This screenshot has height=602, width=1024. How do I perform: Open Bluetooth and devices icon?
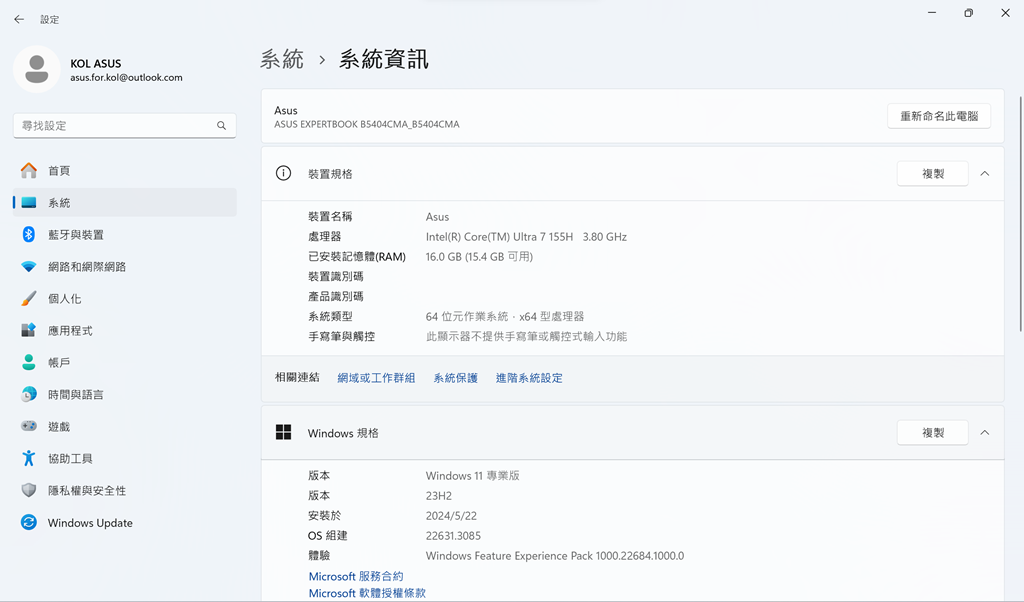coord(29,235)
